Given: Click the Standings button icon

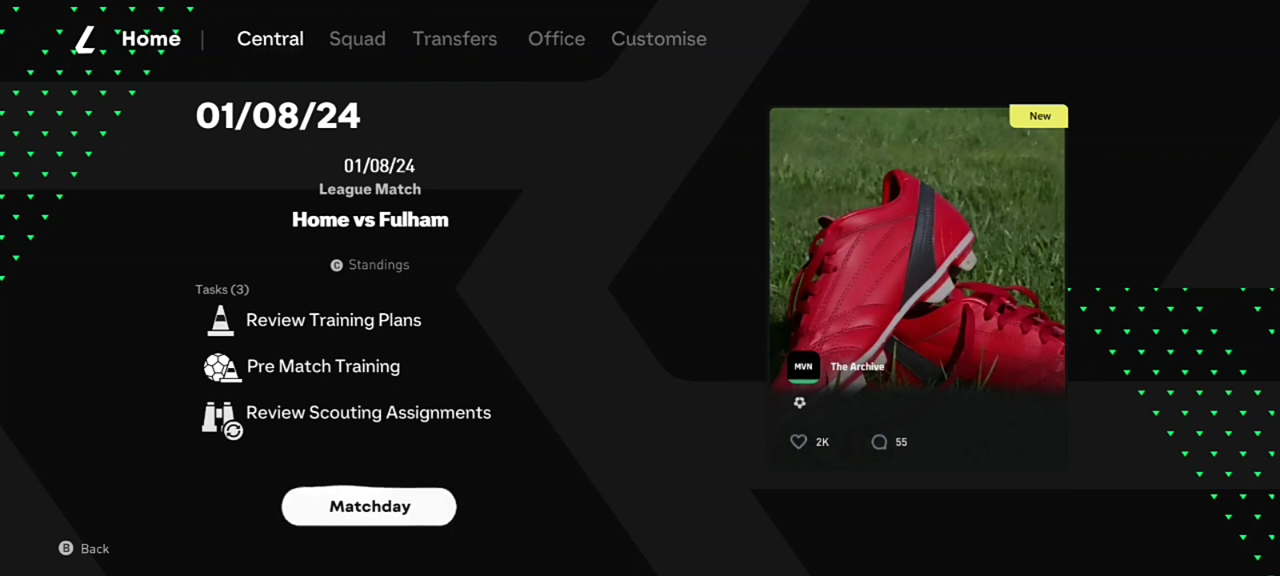Looking at the screenshot, I should 337,265.
